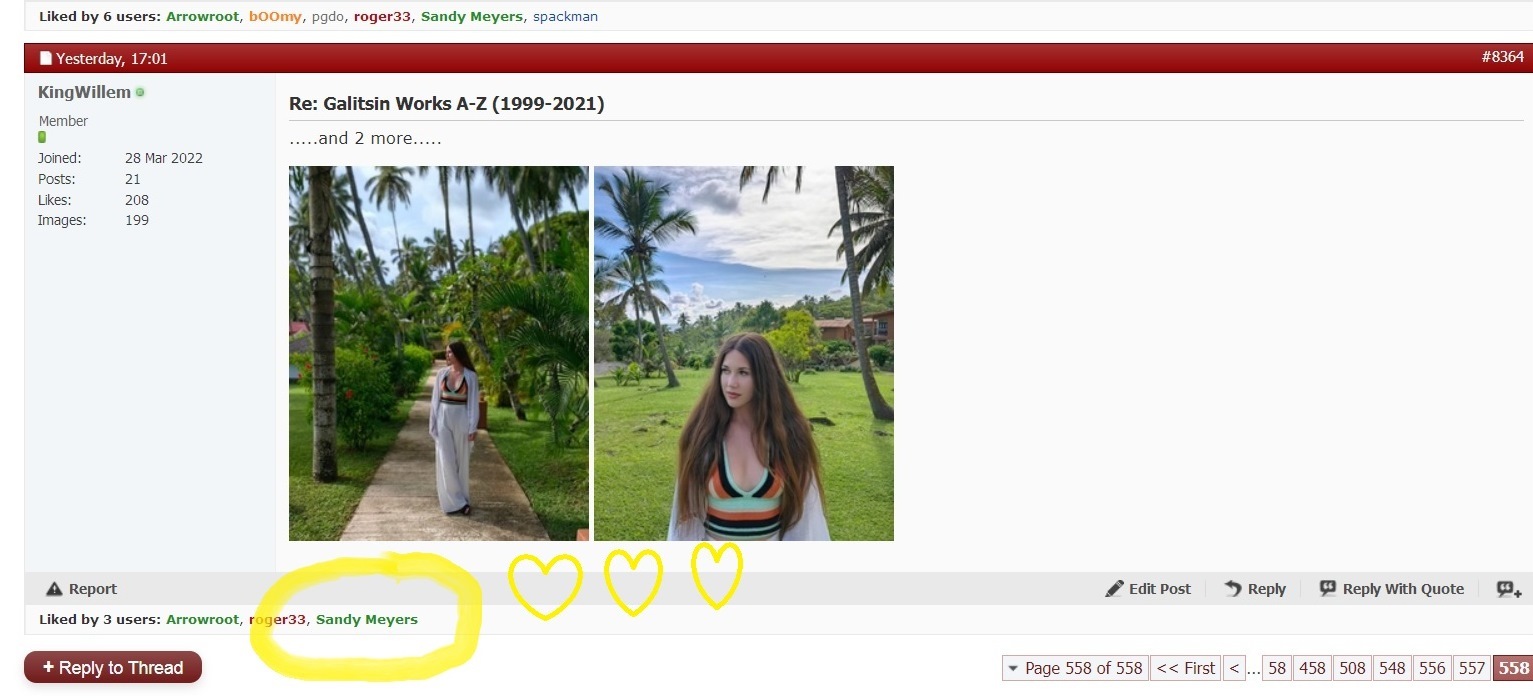Open spackman user profile link
The width and height of the screenshot is (1533, 699).
(565, 17)
